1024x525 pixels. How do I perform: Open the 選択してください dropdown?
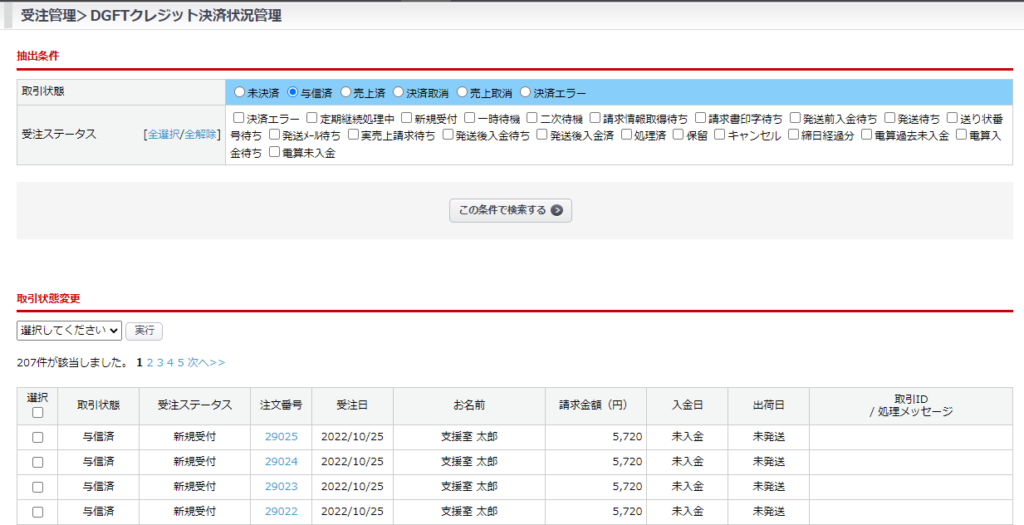(x=69, y=330)
